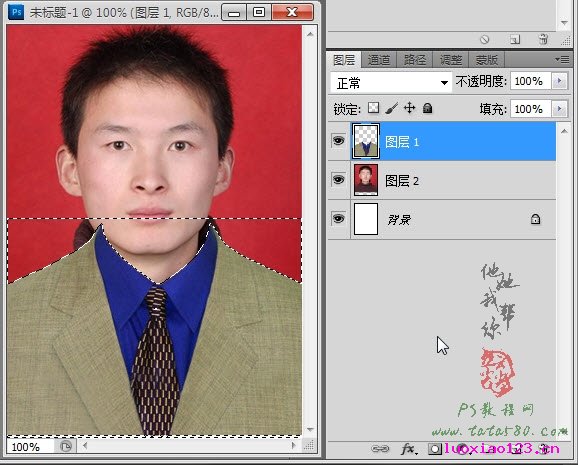
Task: Select the 图层 2 layer thumbnail
Action: [366, 180]
